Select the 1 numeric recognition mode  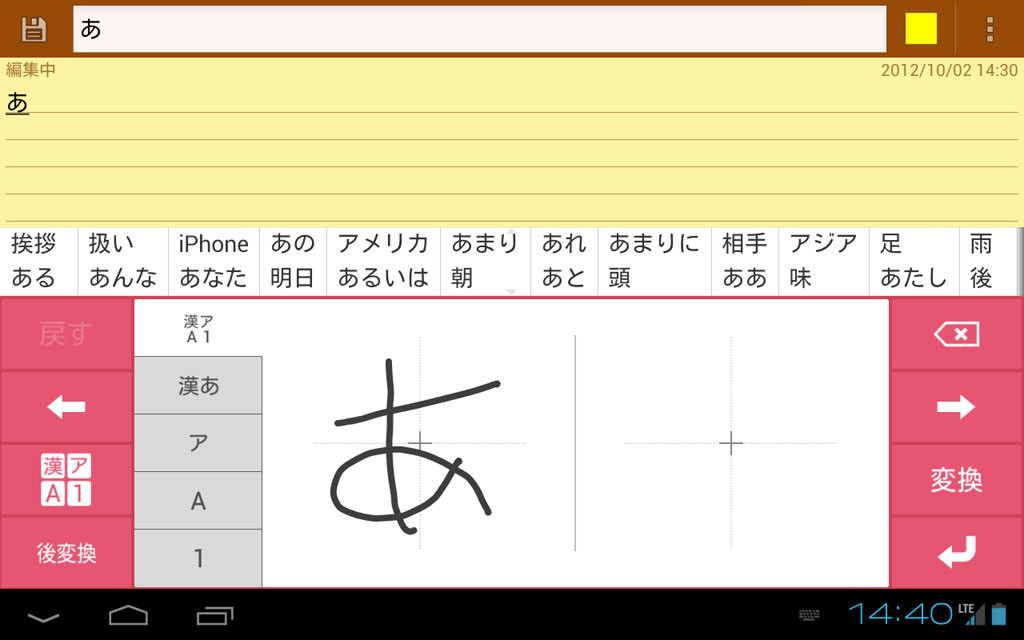coord(199,558)
